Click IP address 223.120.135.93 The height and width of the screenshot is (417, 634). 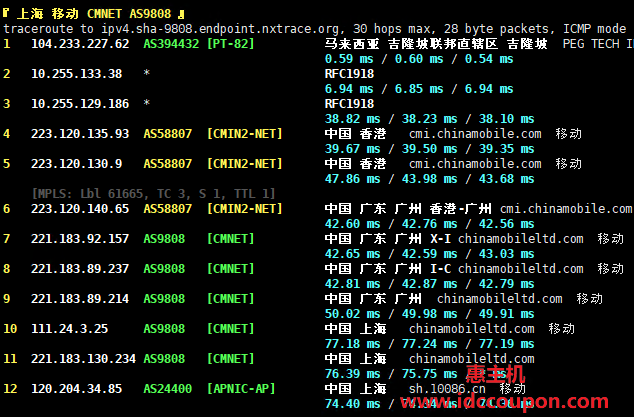pos(80,133)
